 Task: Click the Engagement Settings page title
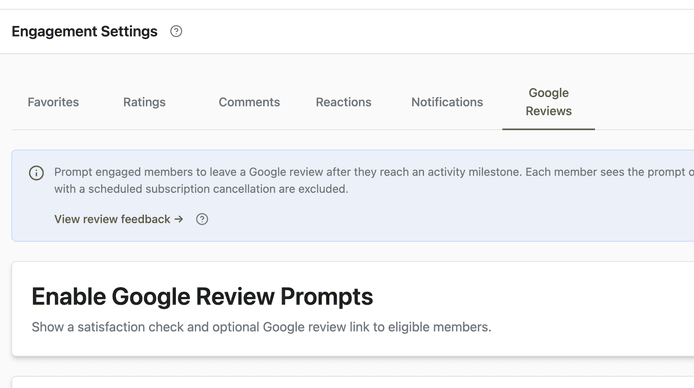[x=85, y=31]
